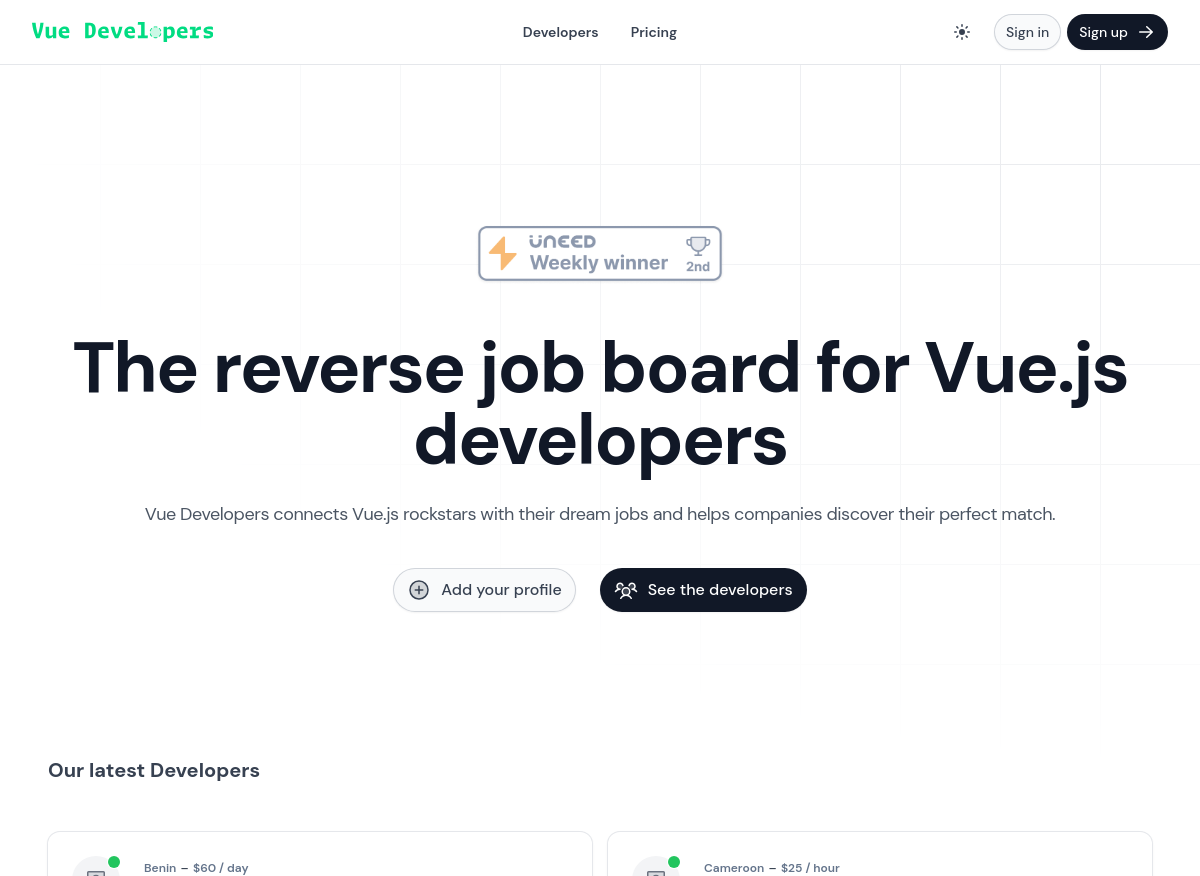Click the Vue Developers logo

(123, 31)
